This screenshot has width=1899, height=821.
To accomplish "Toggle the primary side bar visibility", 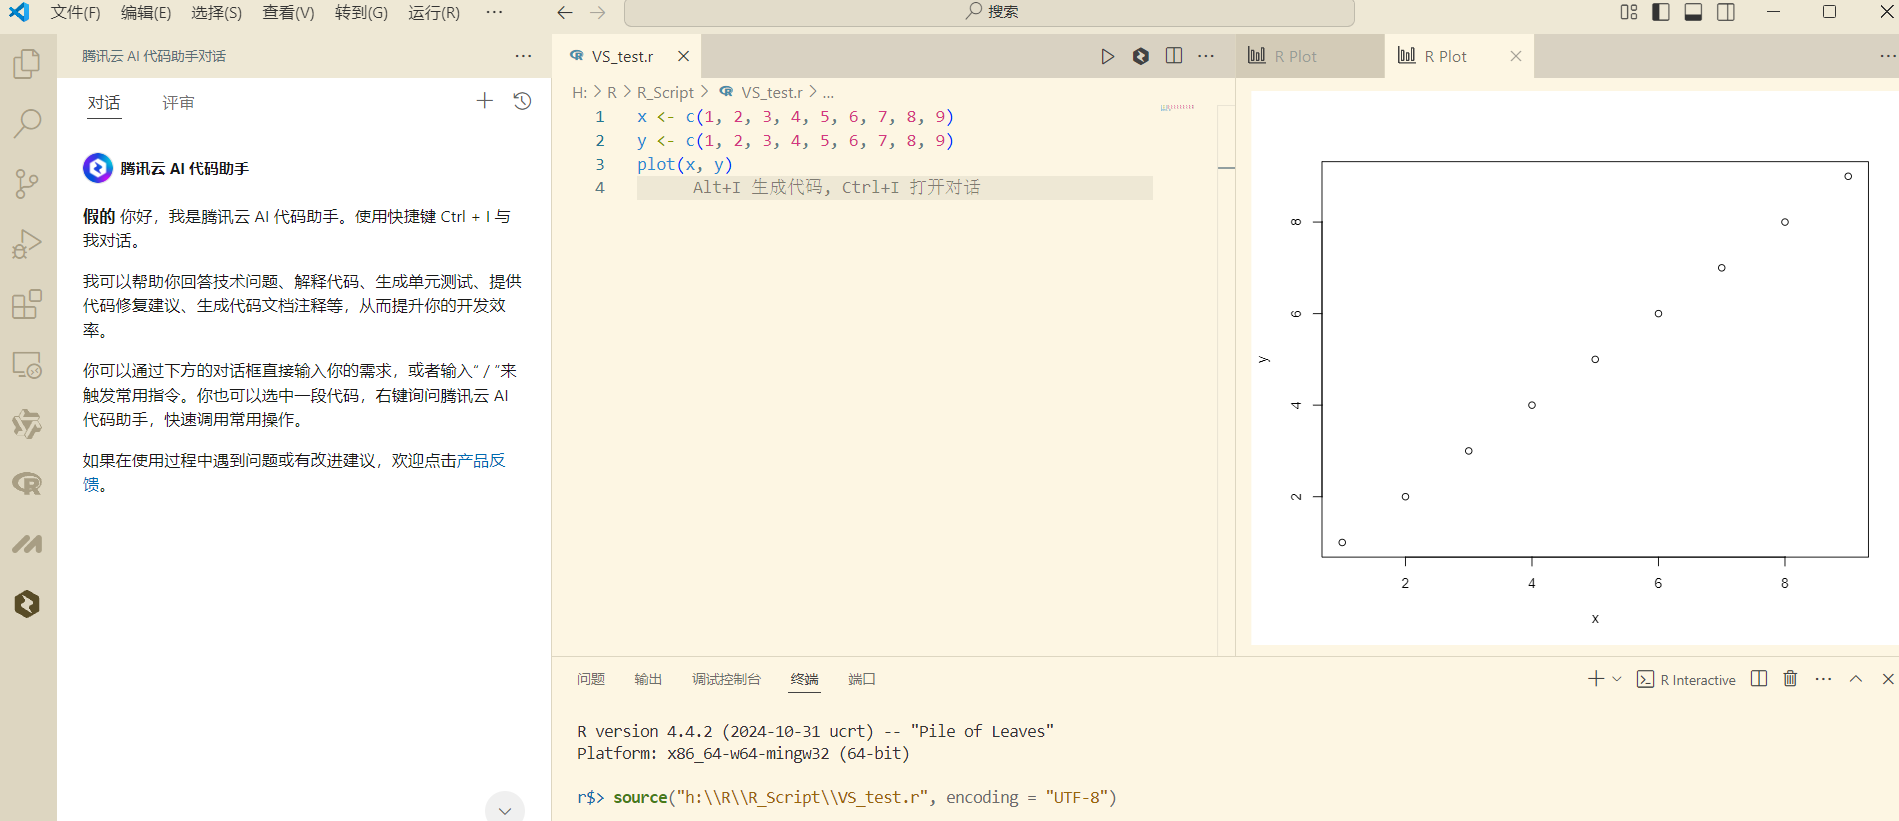I will (x=1661, y=12).
